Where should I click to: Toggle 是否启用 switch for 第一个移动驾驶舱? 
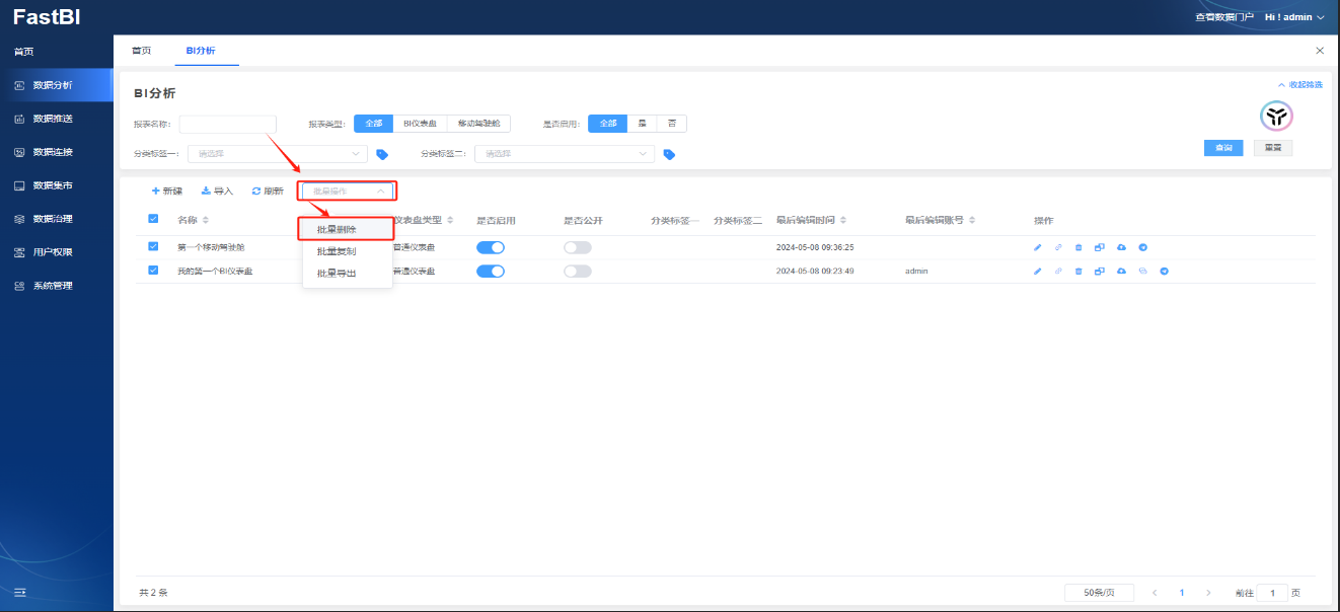tap(491, 247)
